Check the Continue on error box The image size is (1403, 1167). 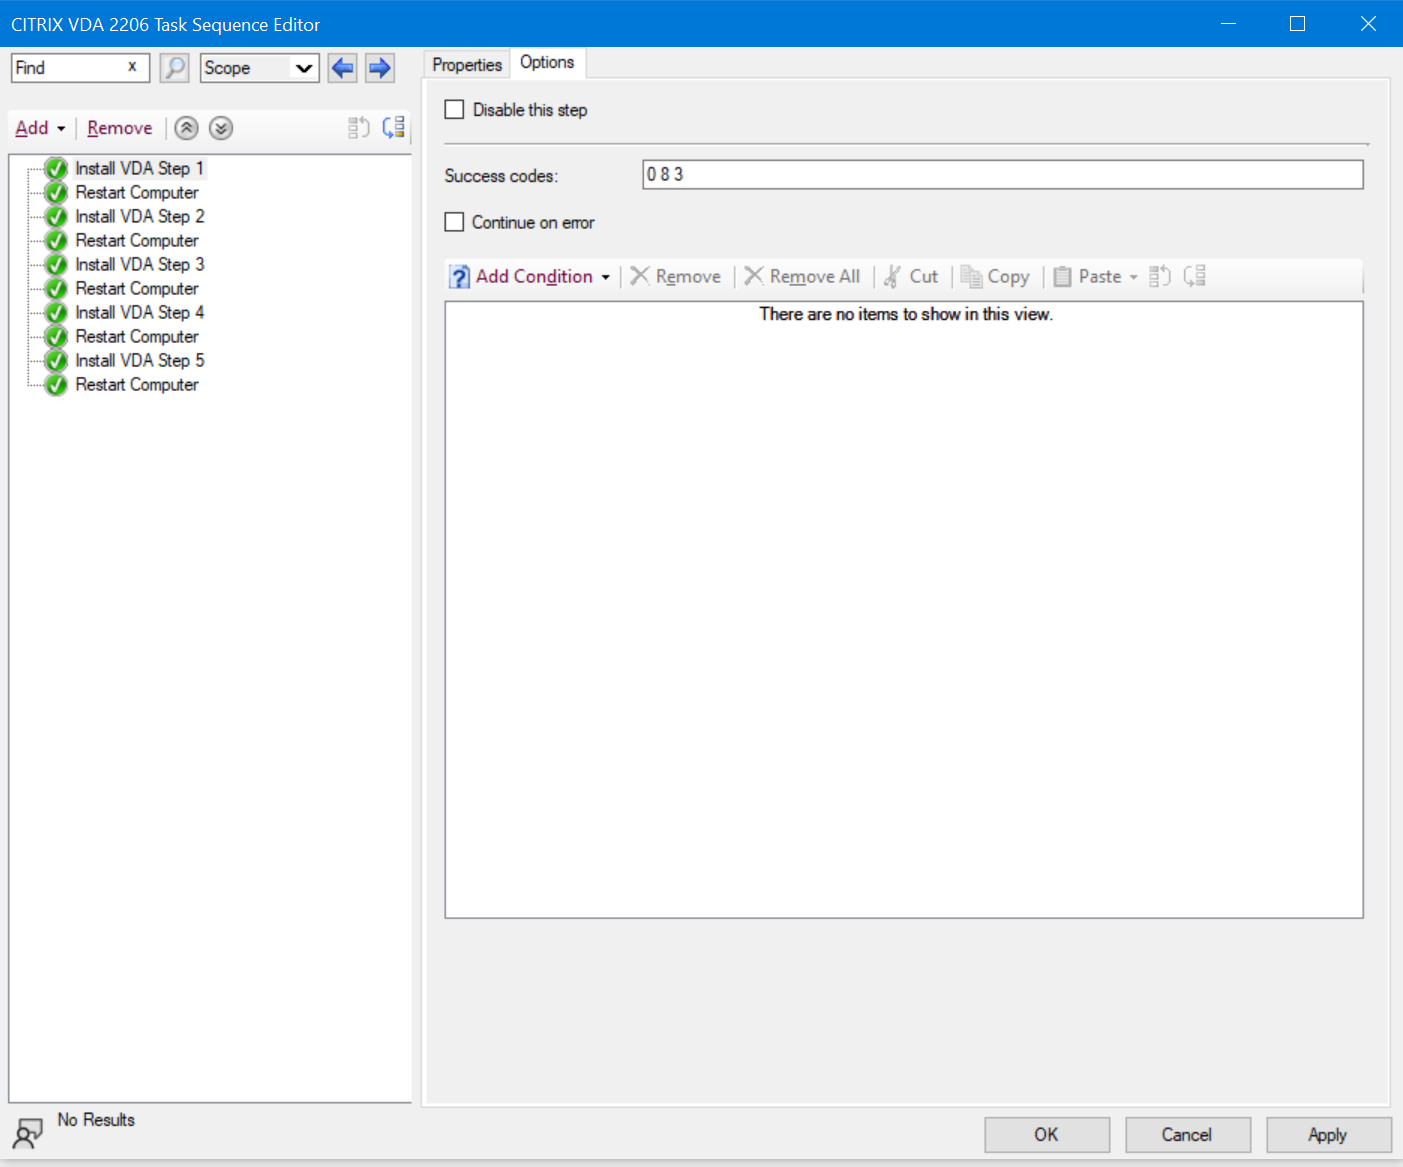pos(455,222)
